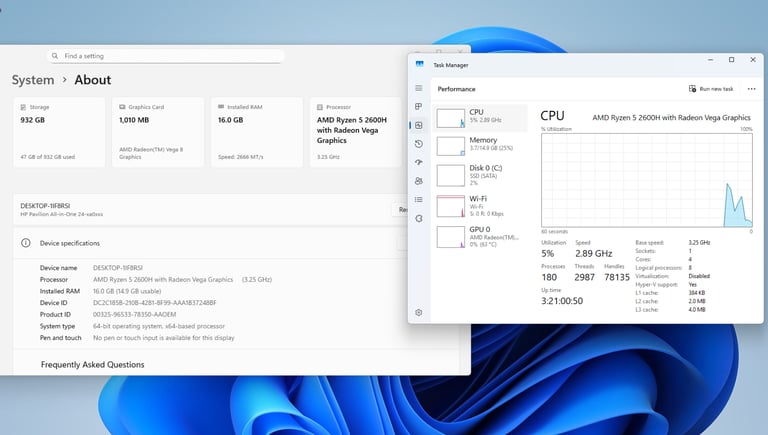Click the L3 cache 4.0 MB value

697,310
